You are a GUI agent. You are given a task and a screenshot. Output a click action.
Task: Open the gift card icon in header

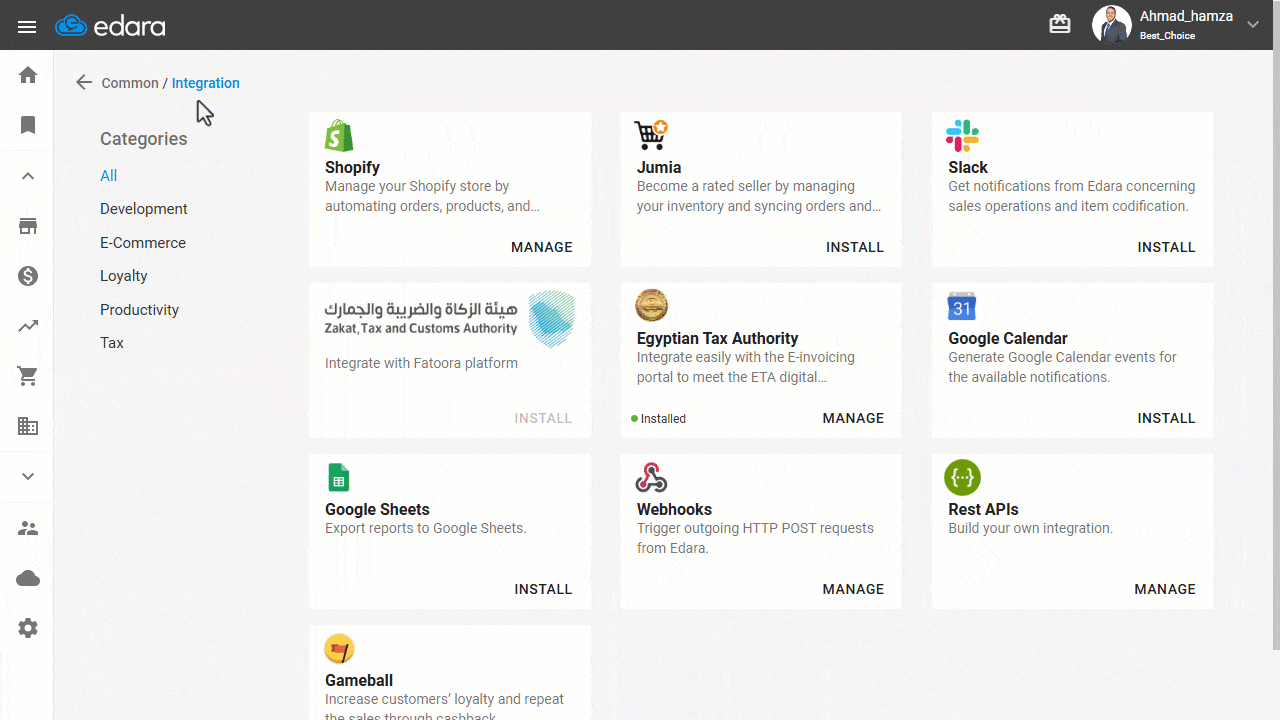1060,25
